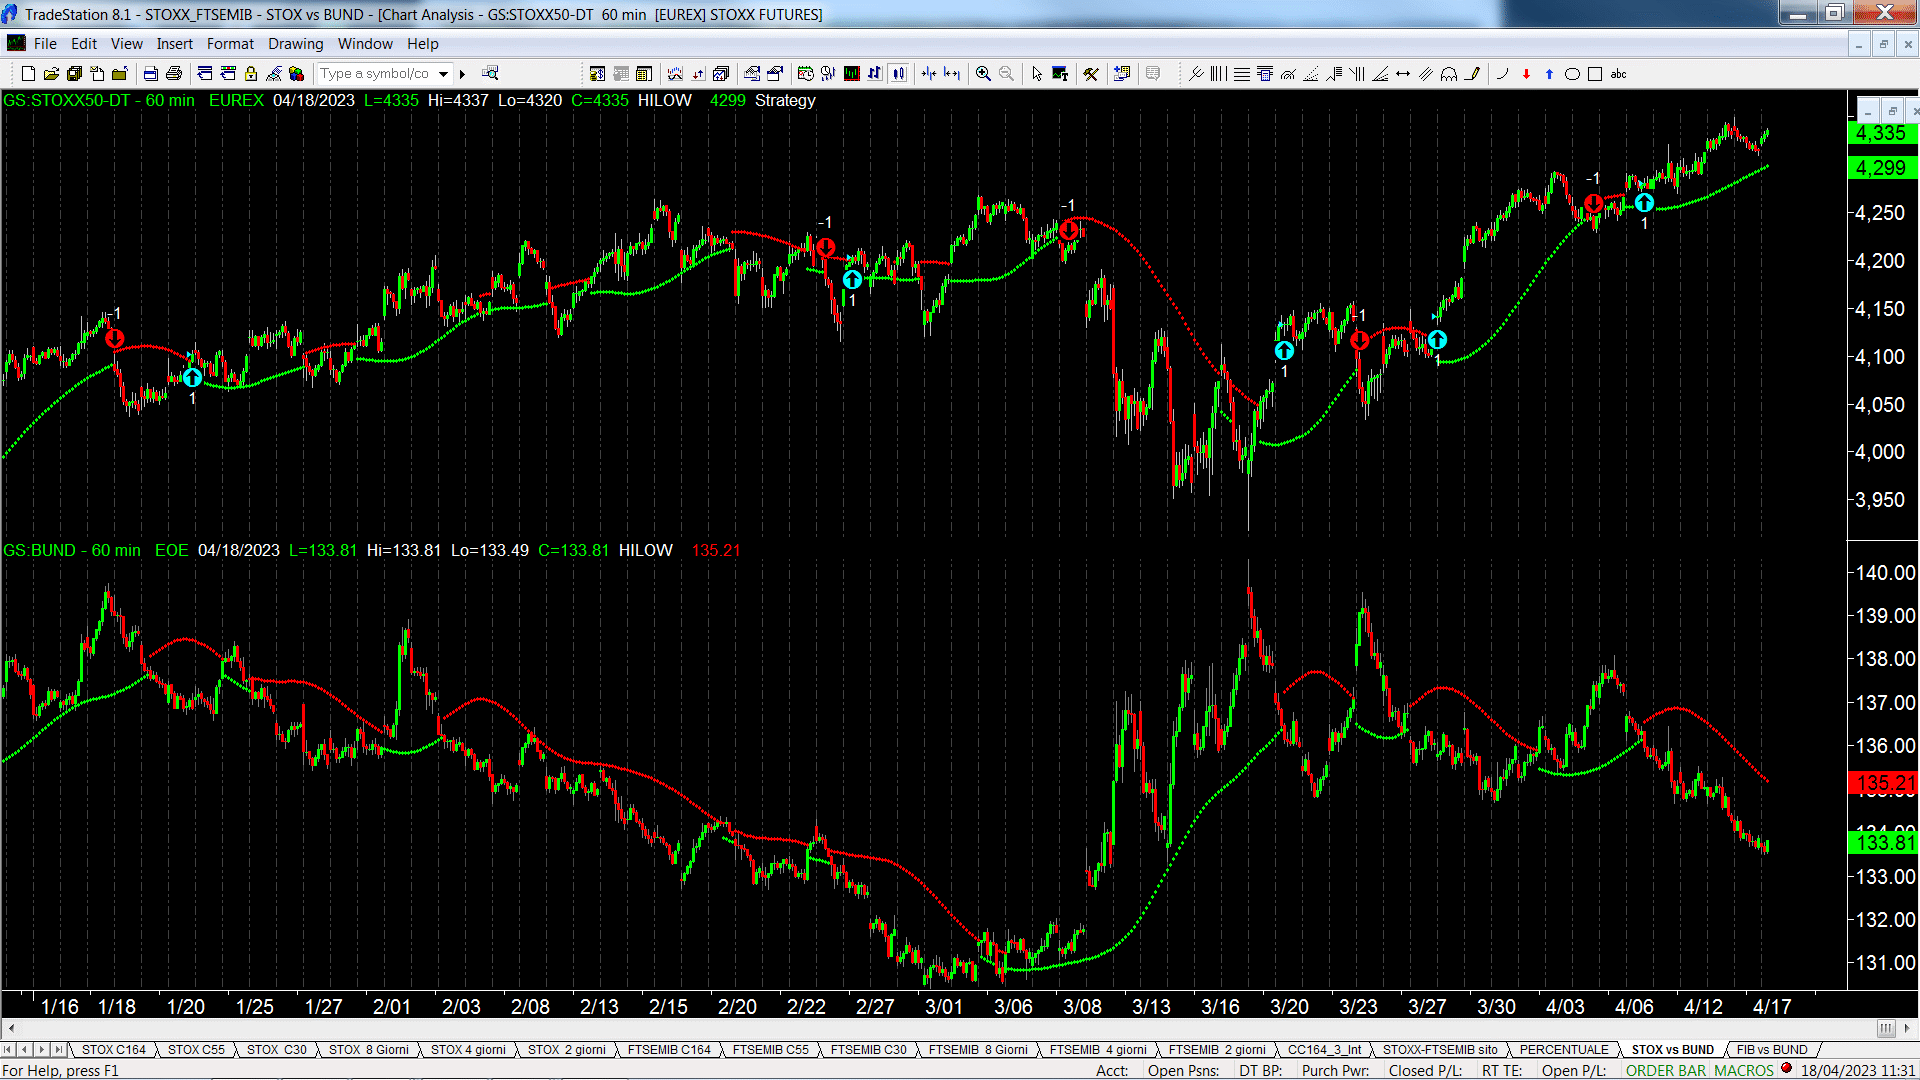This screenshot has height=1080, width=1920.
Task: Click the hammer and tools icon
Action: 1091,74
